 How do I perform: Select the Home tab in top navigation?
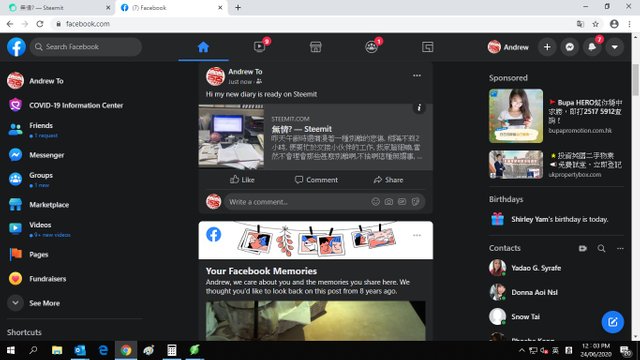pos(203,47)
